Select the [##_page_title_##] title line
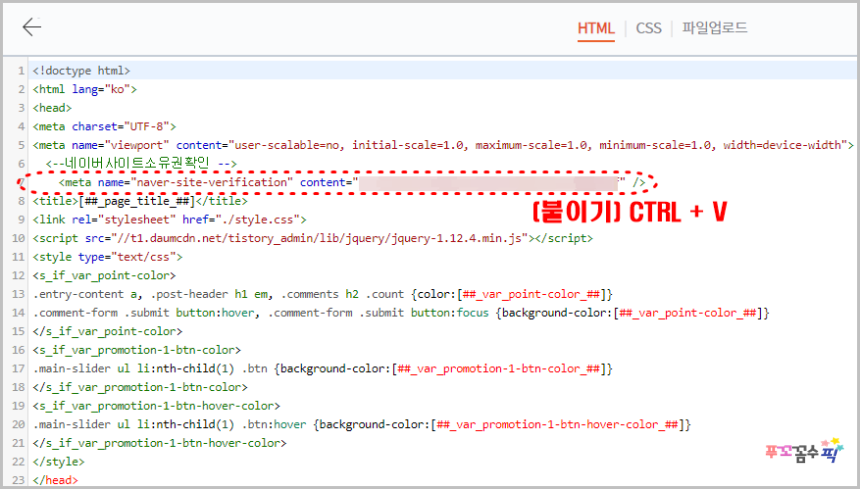Screen dimensions: 860x489 [x=140, y=201]
